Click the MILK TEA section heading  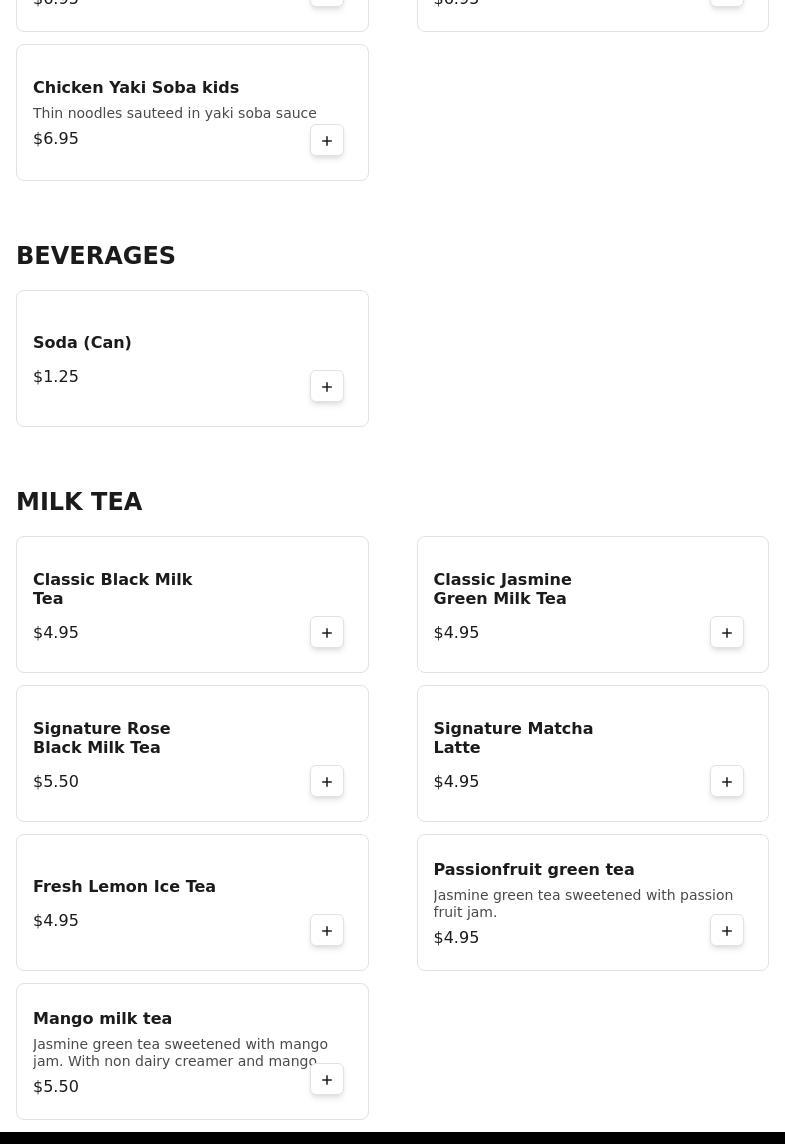coord(79,502)
